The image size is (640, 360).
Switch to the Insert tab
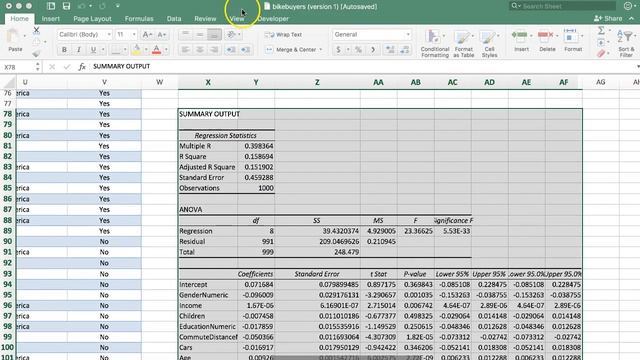[x=51, y=19]
